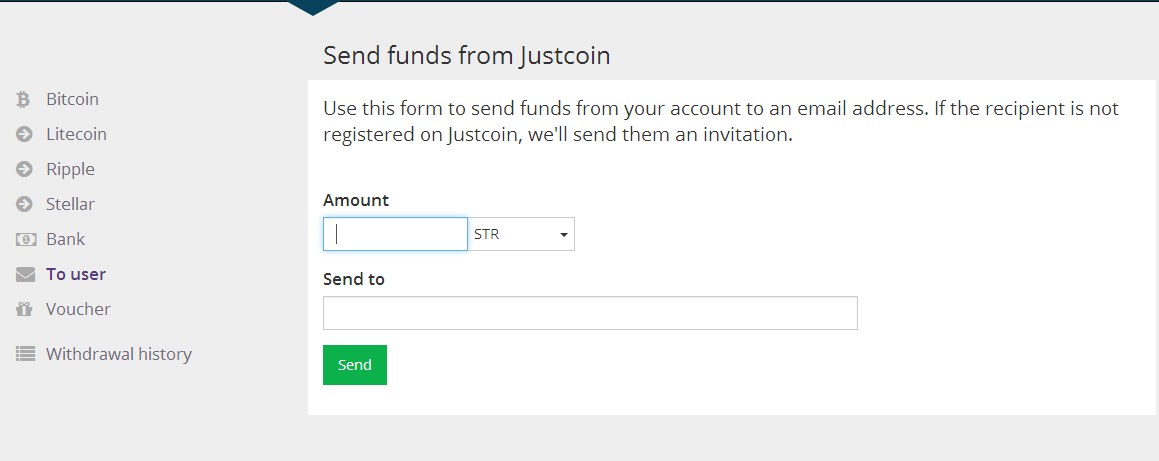Choose the Ripple text link in sidebar
The width and height of the screenshot is (1159, 461).
pyautogui.click(x=70, y=170)
